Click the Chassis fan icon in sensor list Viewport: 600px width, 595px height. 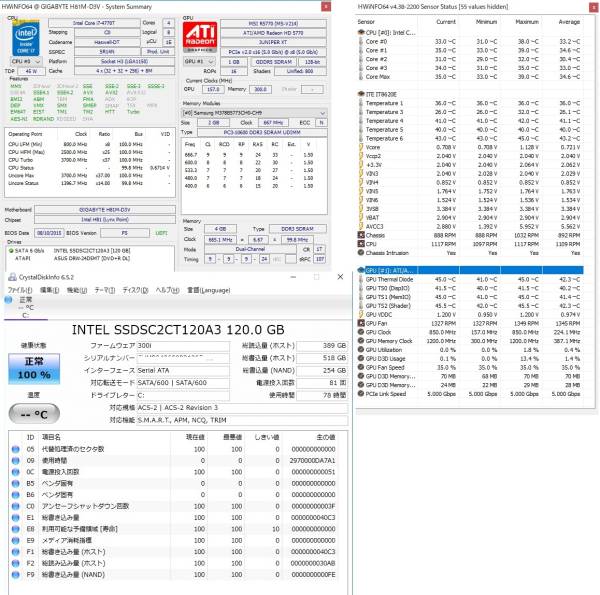pyautogui.click(x=360, y=235)
